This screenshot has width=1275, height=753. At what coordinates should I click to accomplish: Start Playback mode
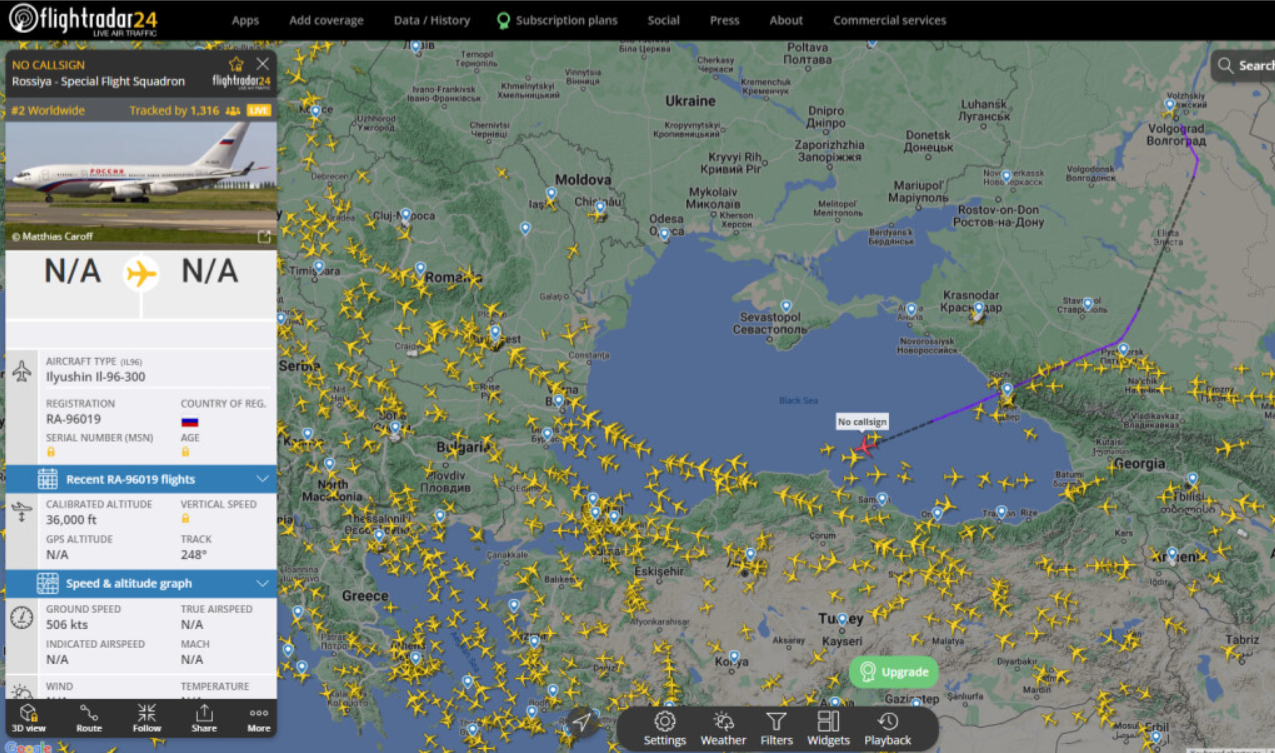pyautogui.click(x=888, y=729)
